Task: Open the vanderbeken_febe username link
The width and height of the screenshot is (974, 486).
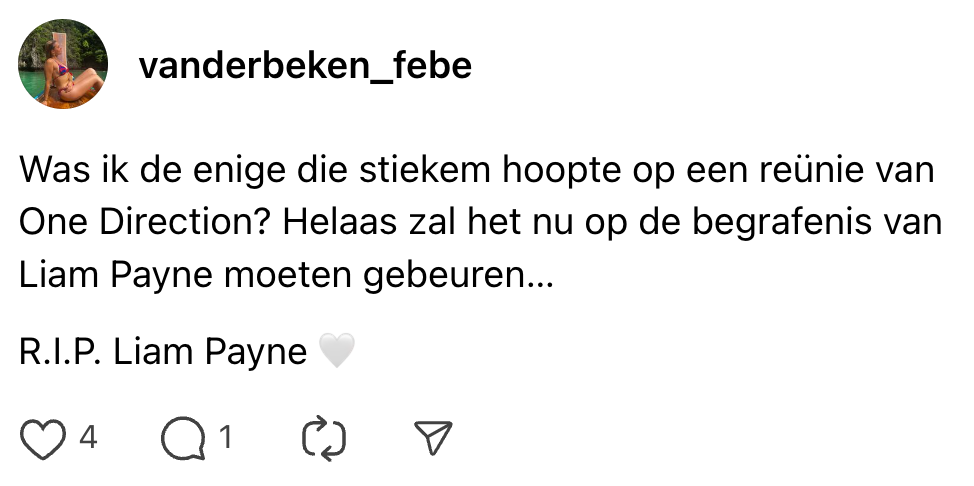Action: pyautogui.click(x=305, y=66)
